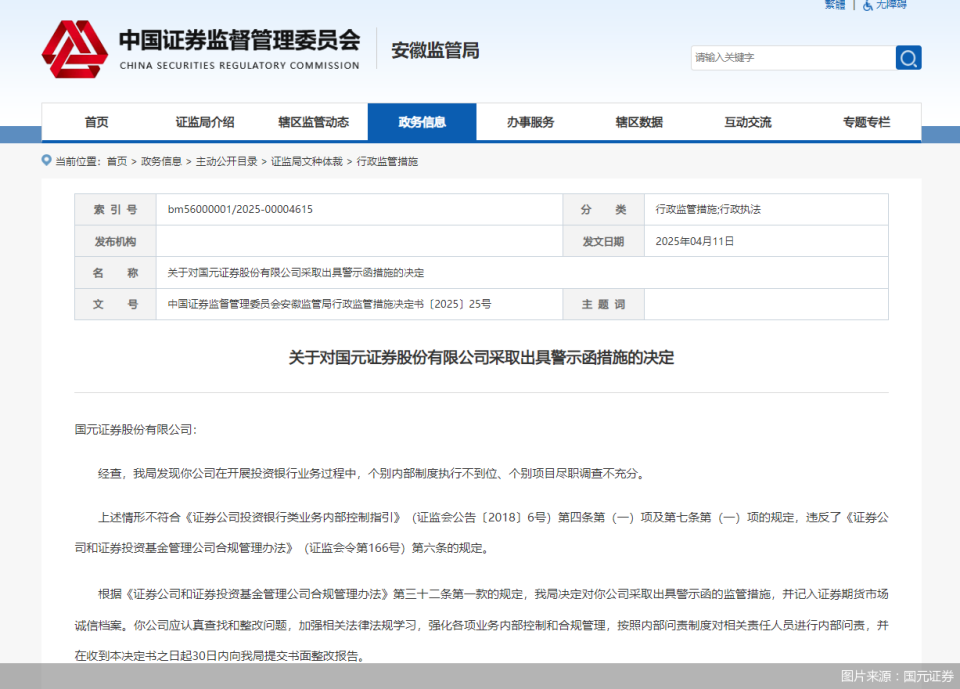Click index number bm56000001/2025-00004615

pos(240,209)
